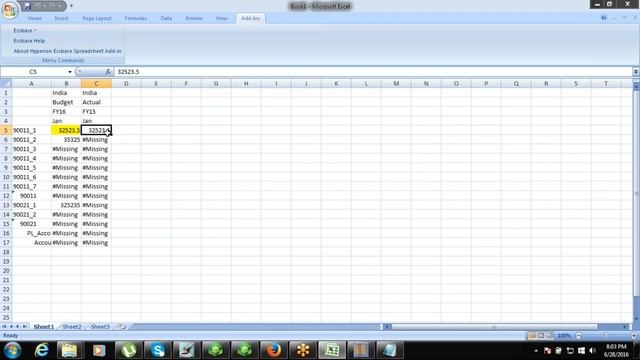Click cell C3 labeled FY15
Viewport: 640px width, 360px height.
click(x=96, y=111)
